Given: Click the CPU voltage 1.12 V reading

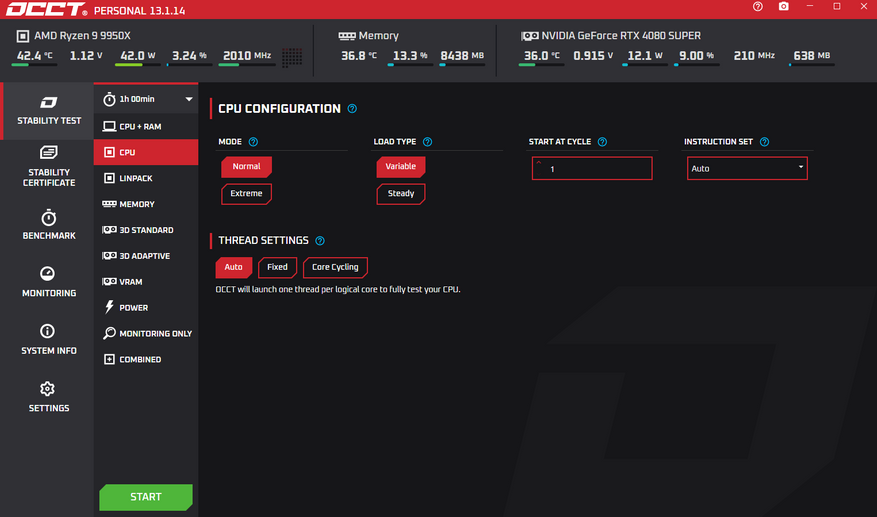Looking at the screenshot, I should point(86,56).
